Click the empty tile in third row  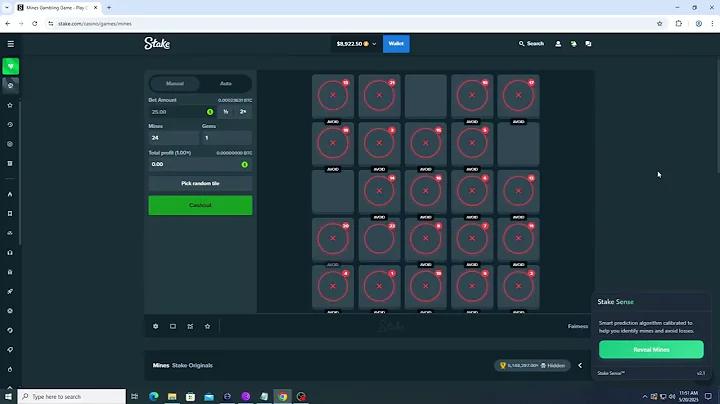click(333, 191)
